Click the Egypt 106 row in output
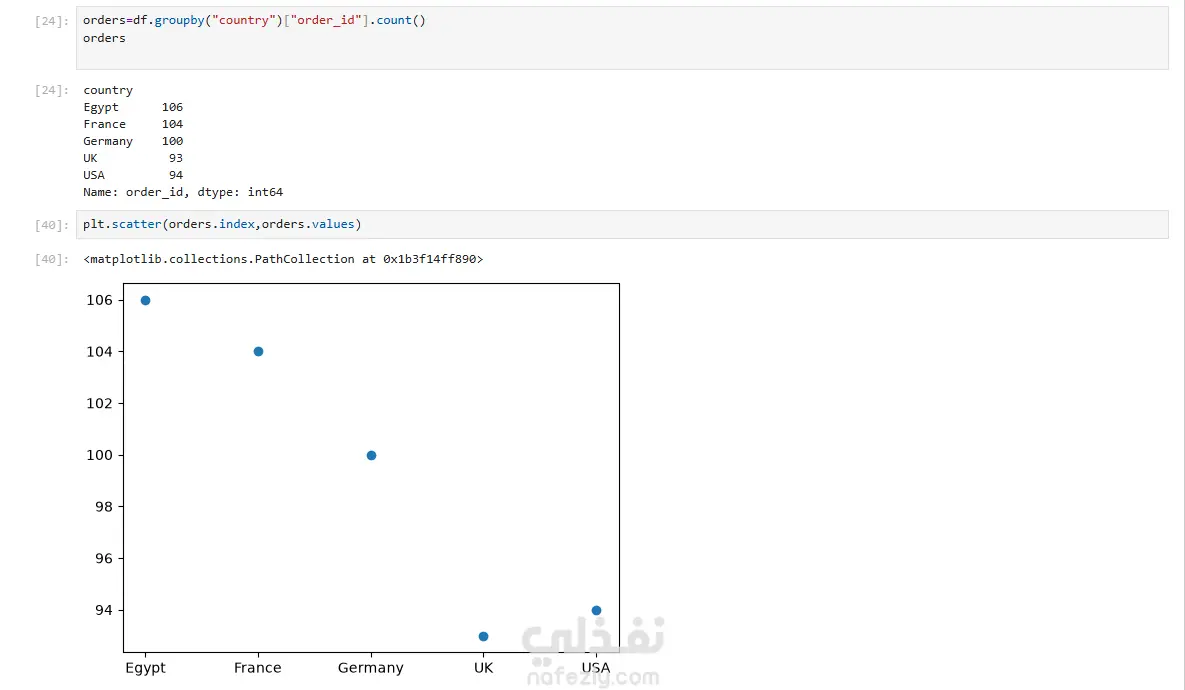 133,107
